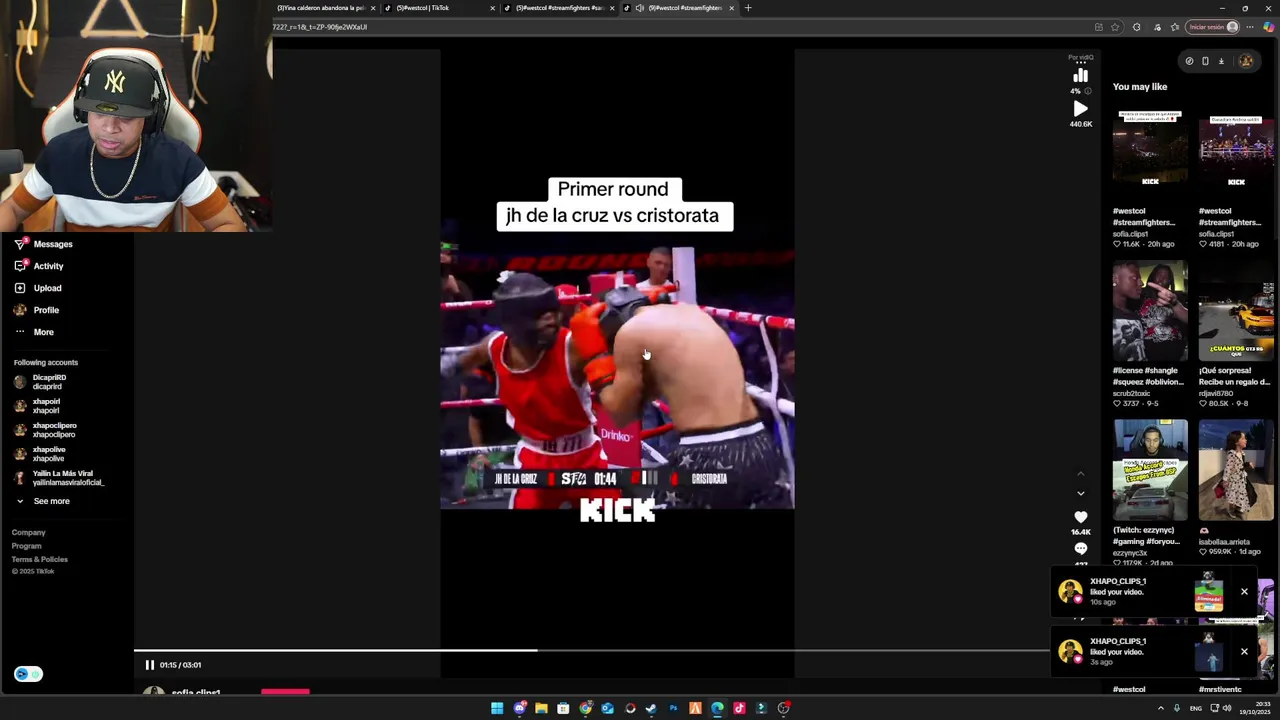Open Terms & Policies footer link

pyautogui.click(x=39, y=559)
